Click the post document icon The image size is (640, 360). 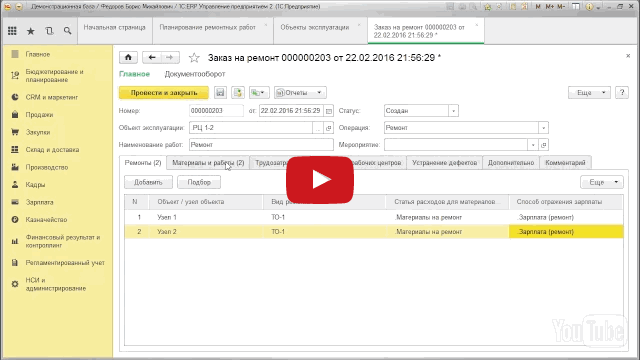click(238, 93)
